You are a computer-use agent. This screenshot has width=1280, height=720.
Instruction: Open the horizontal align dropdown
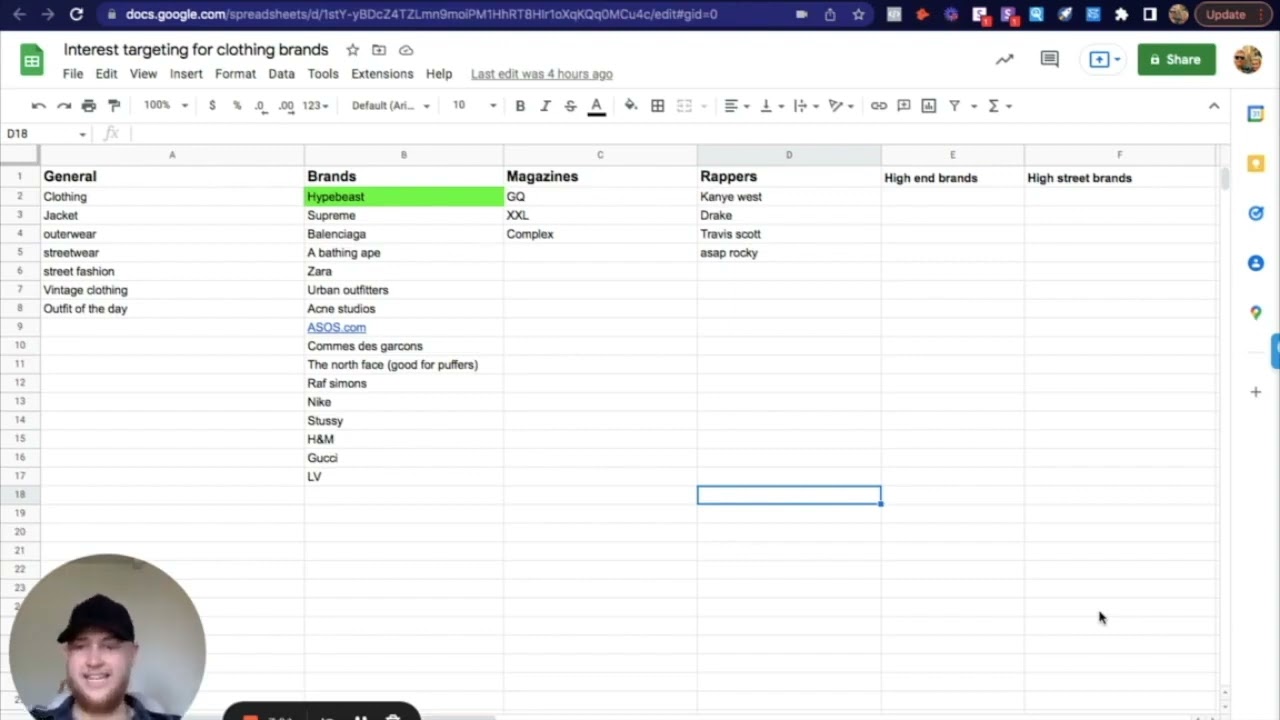pos(737,106)
